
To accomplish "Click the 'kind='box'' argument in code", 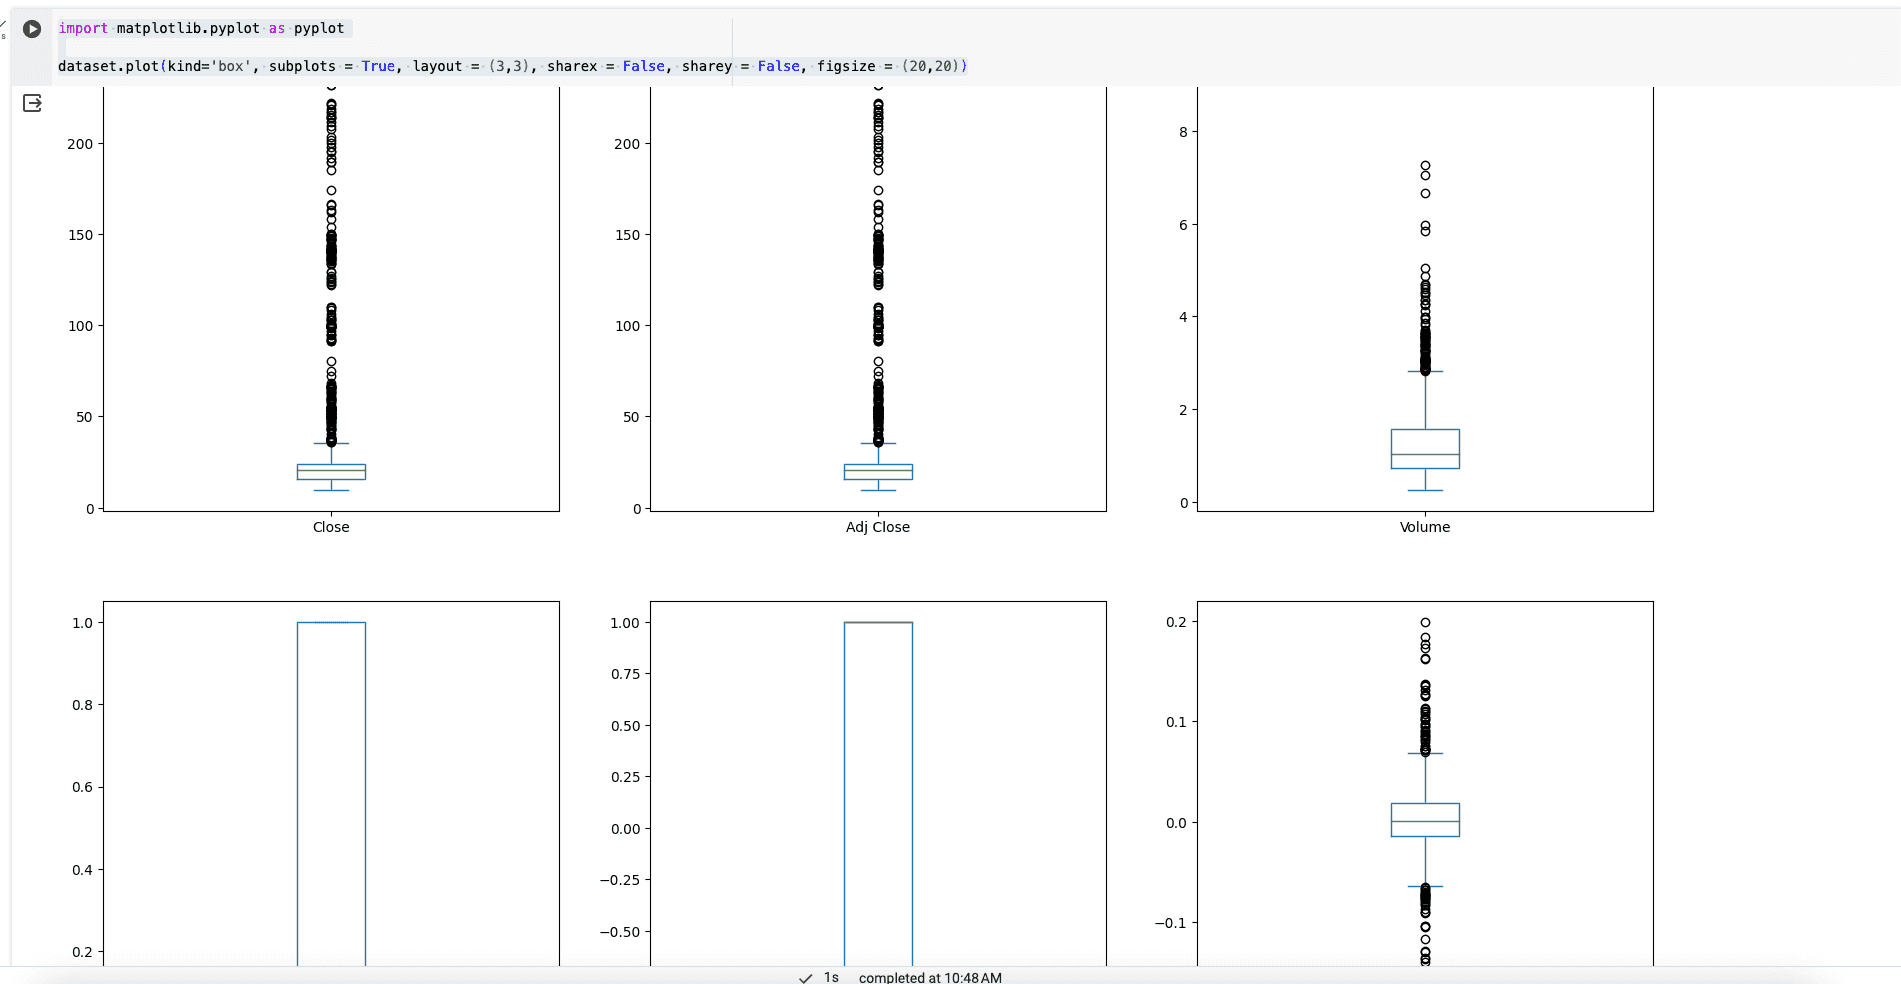I will pos(209,66).
